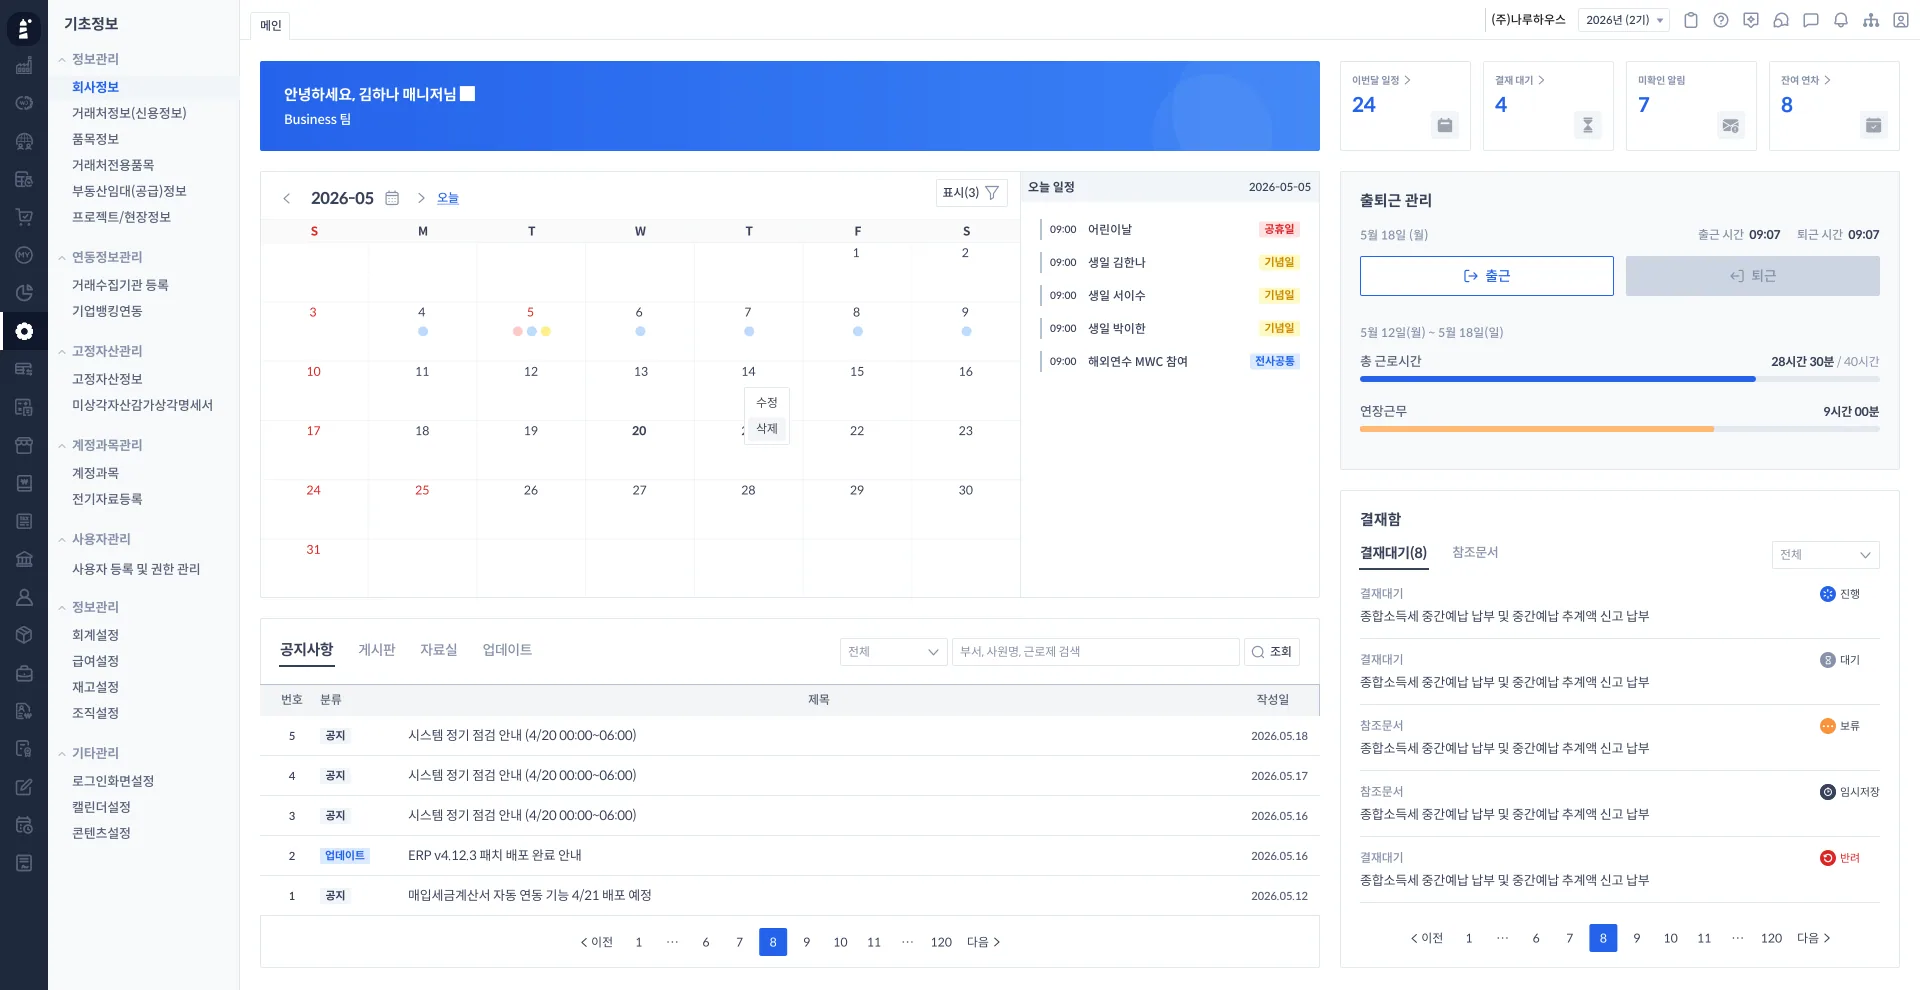Open the 표시(3) calendar filter
The height and width of the screenshot is (990, 1920).
(x=971, y=192)
